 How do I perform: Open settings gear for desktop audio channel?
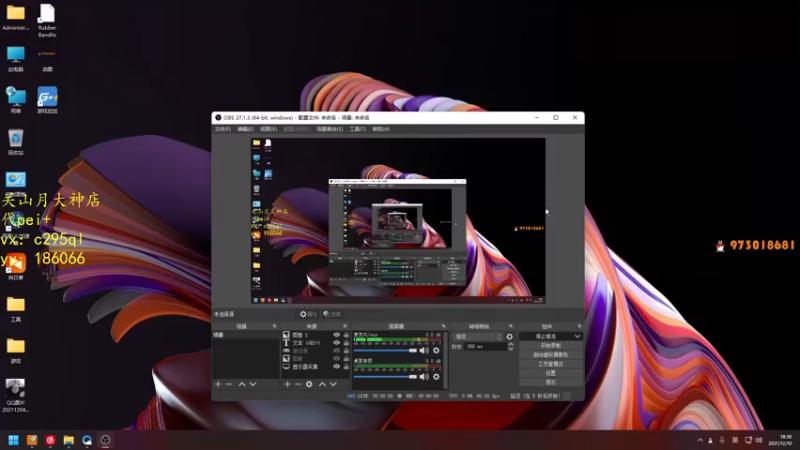436,377
